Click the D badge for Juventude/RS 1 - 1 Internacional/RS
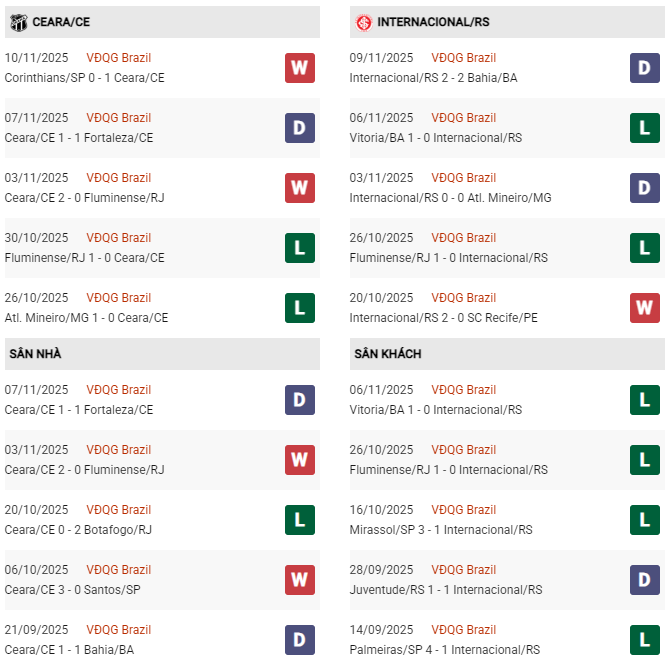This screenshot has height=666, width=667. pyautogui.click(x=645, y=580)
